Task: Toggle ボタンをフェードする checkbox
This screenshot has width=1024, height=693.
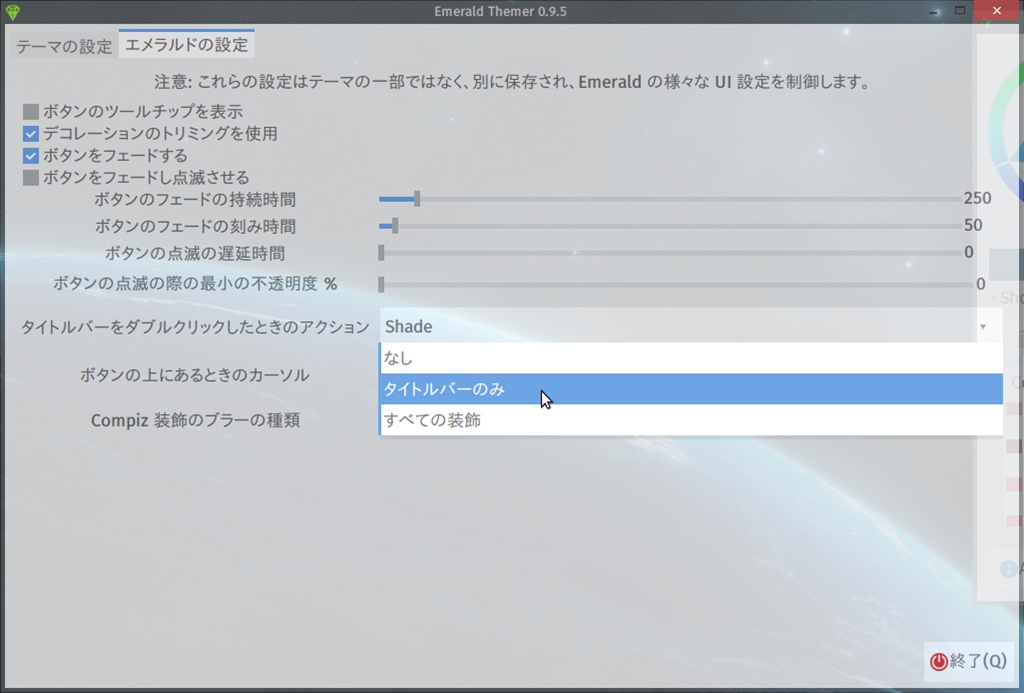Action: [x=31, y=155]
